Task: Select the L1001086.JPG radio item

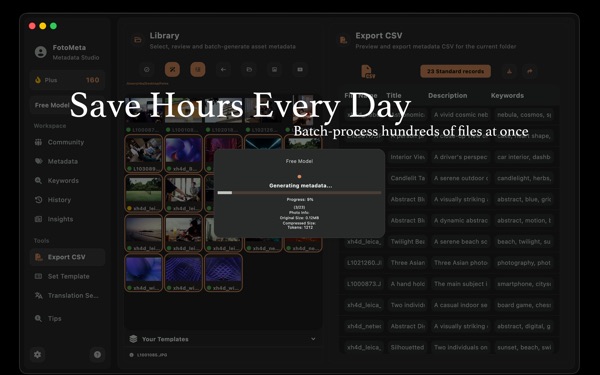Action: click(x=131, y=355)
